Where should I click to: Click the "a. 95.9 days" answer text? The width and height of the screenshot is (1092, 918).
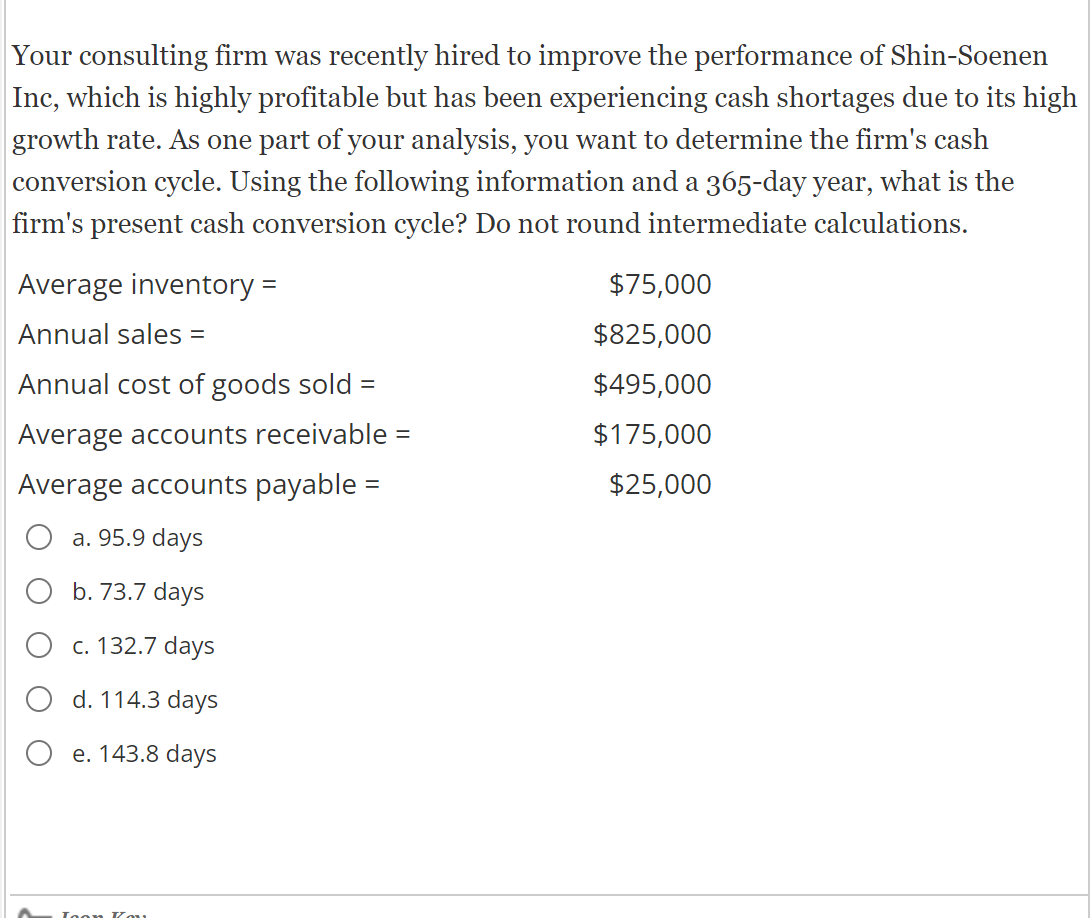click(138, 538)
